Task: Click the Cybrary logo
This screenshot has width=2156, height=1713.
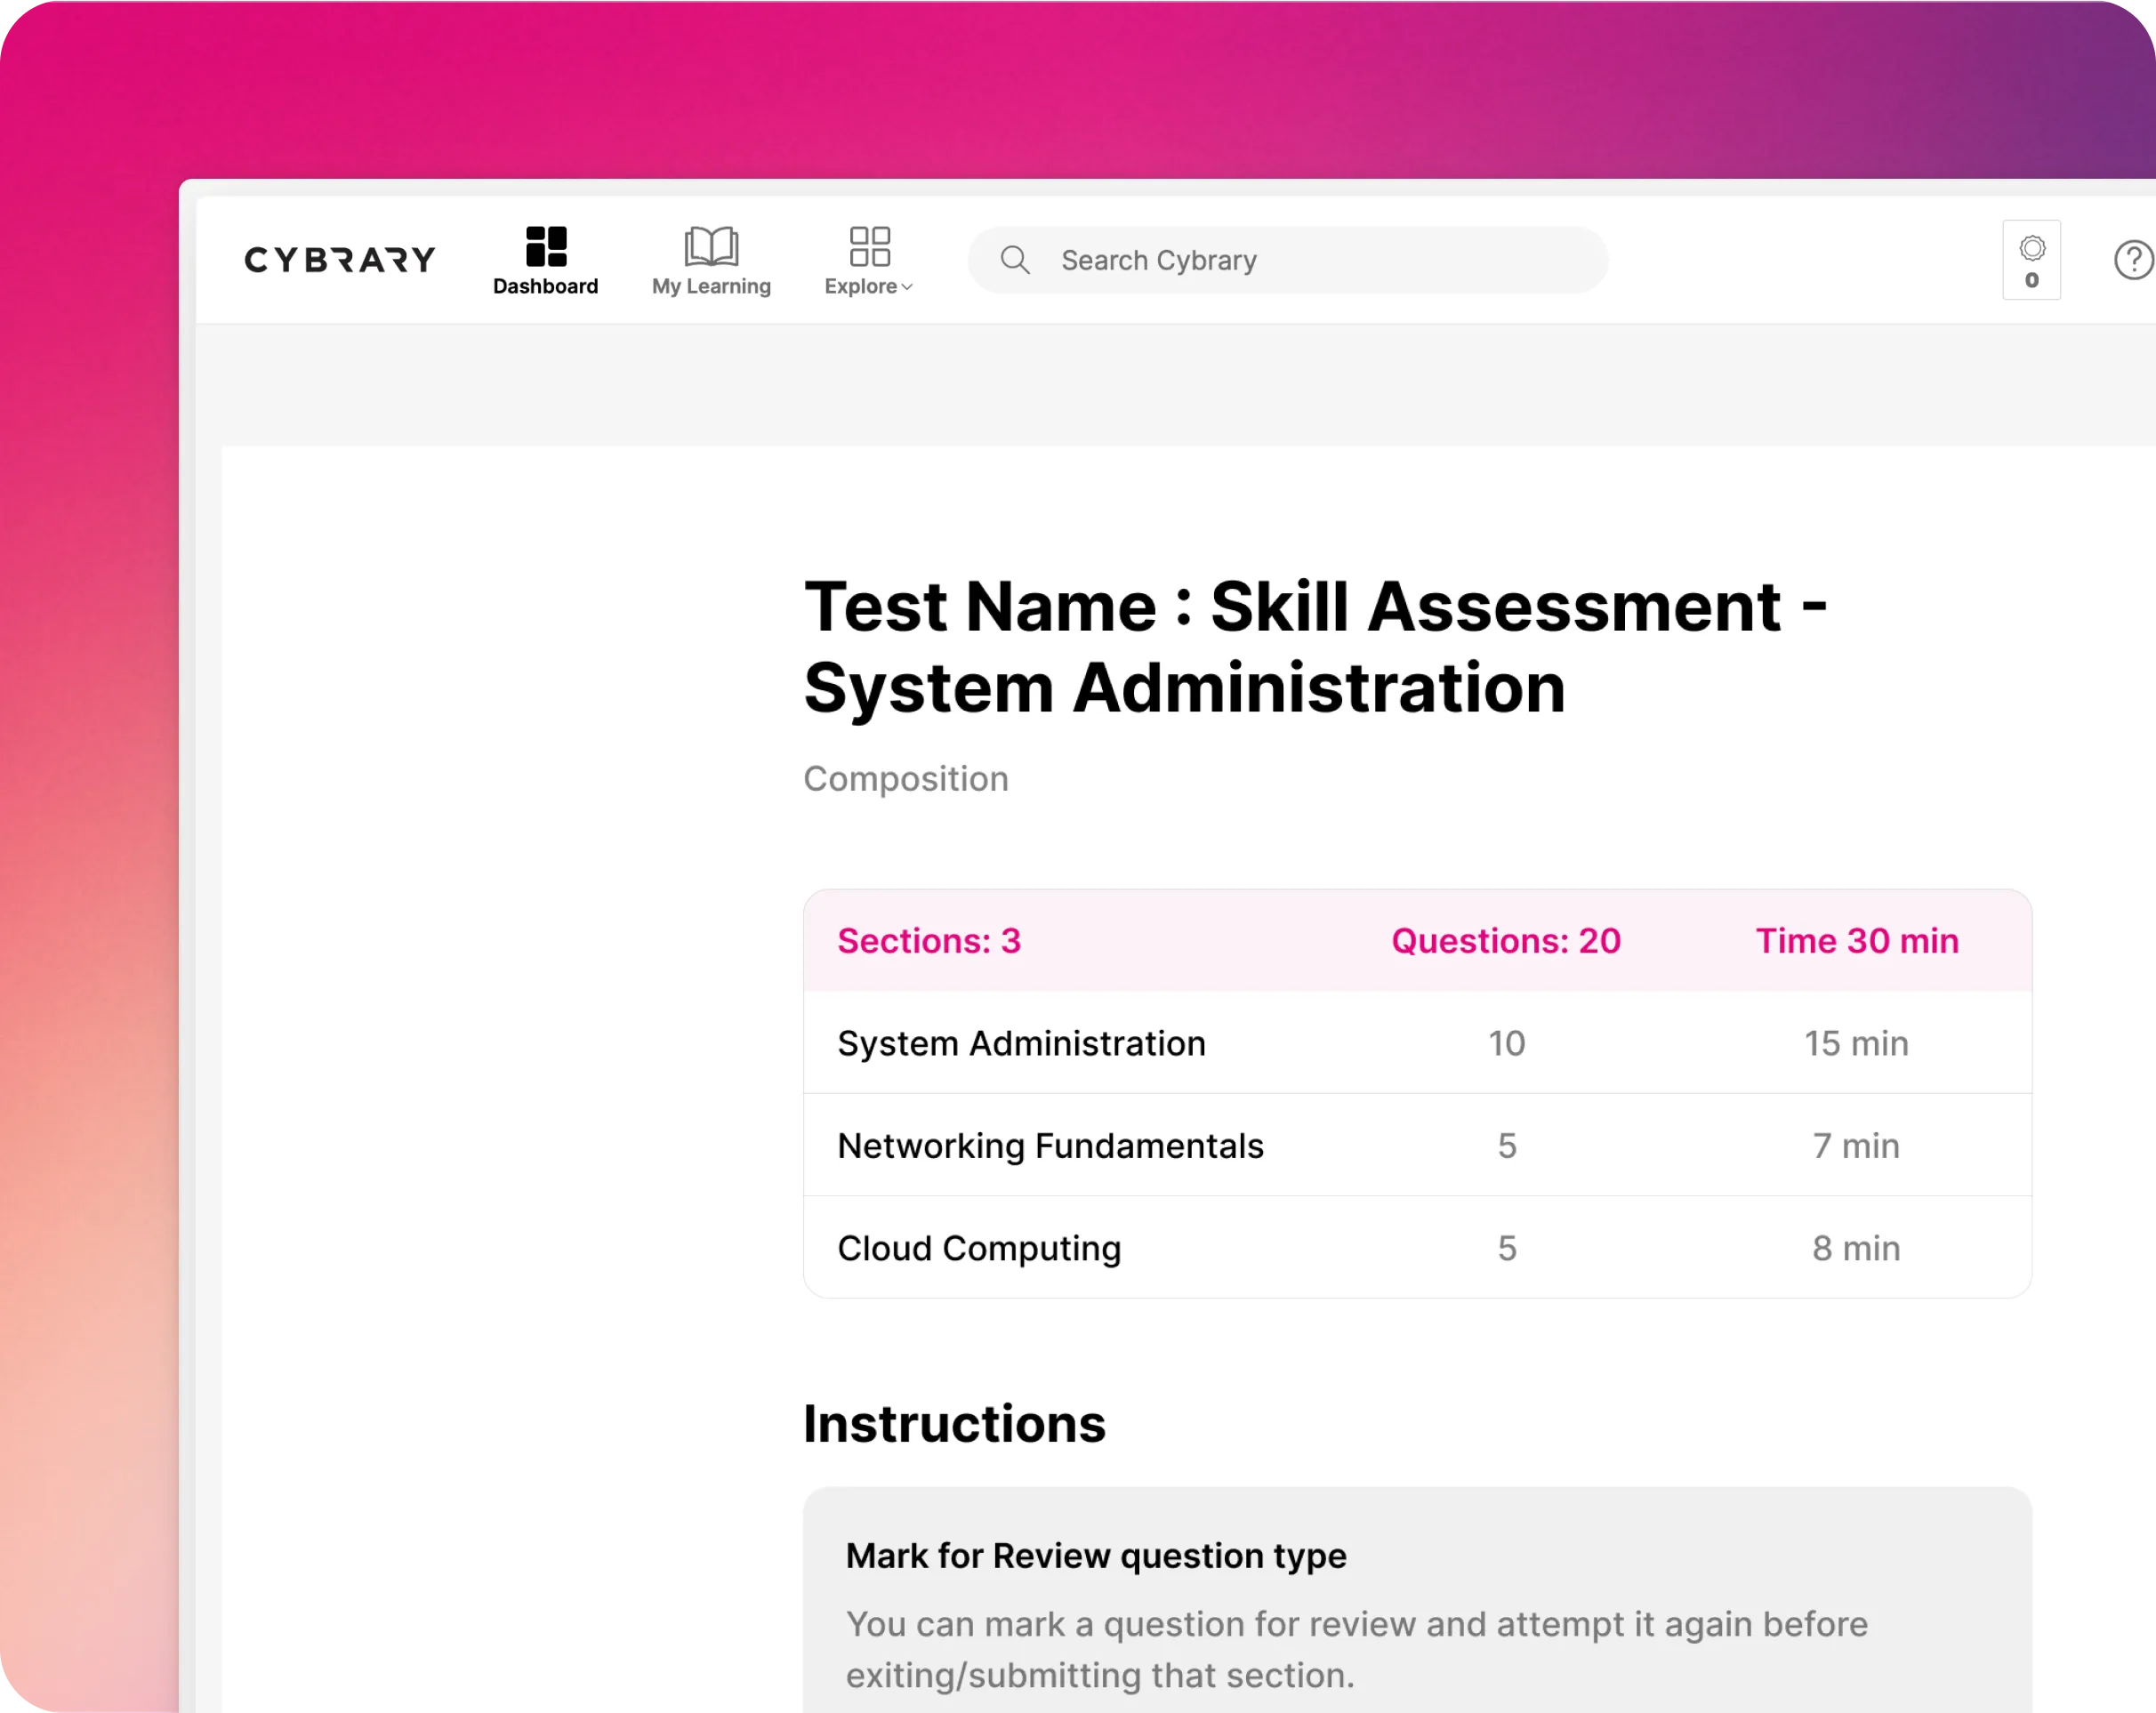Action: pyautogui.click(x=340, y=260)
